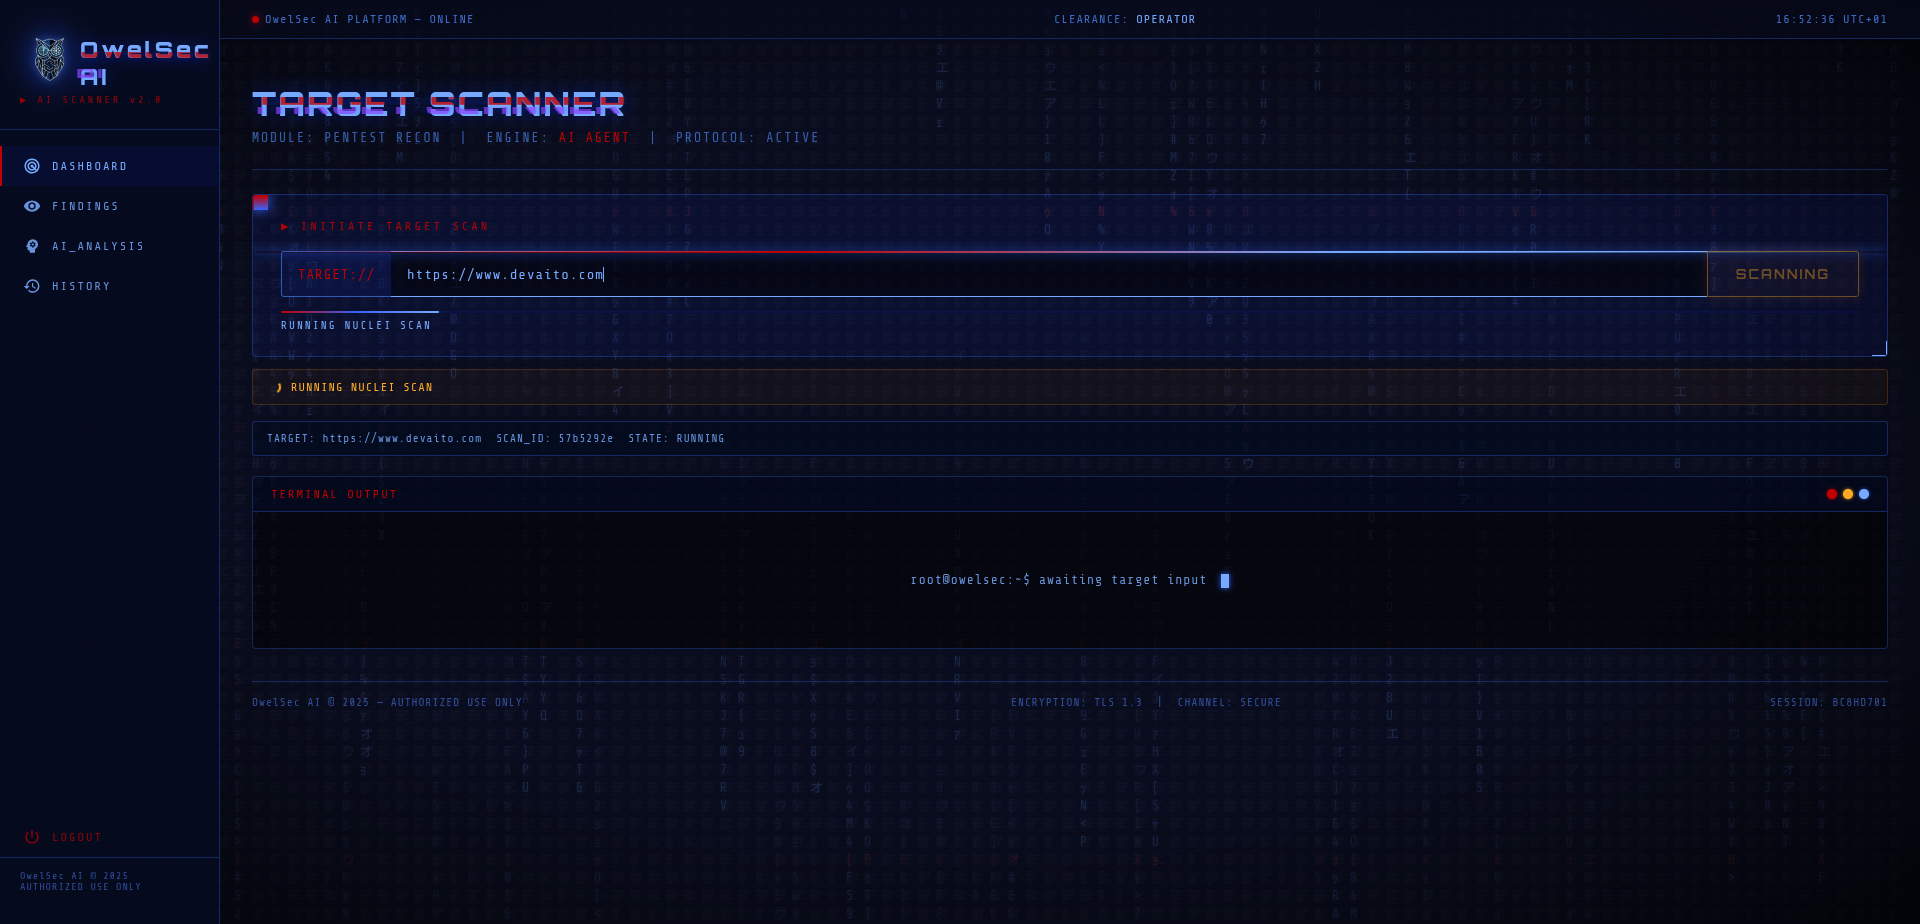The height and width of the screenshot is (924, 1920).
Task: Open History via its clock icon
Action: point(32,286)
